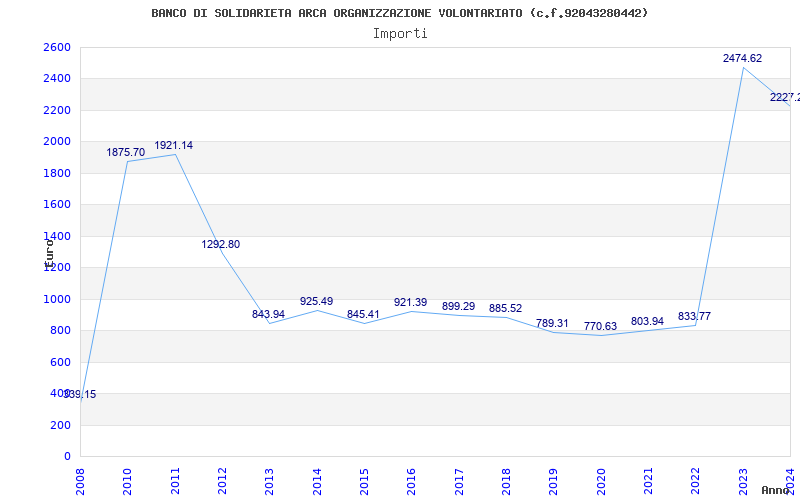
Task: Click year 2016 on the x-axis
Action: pos(411,479)
